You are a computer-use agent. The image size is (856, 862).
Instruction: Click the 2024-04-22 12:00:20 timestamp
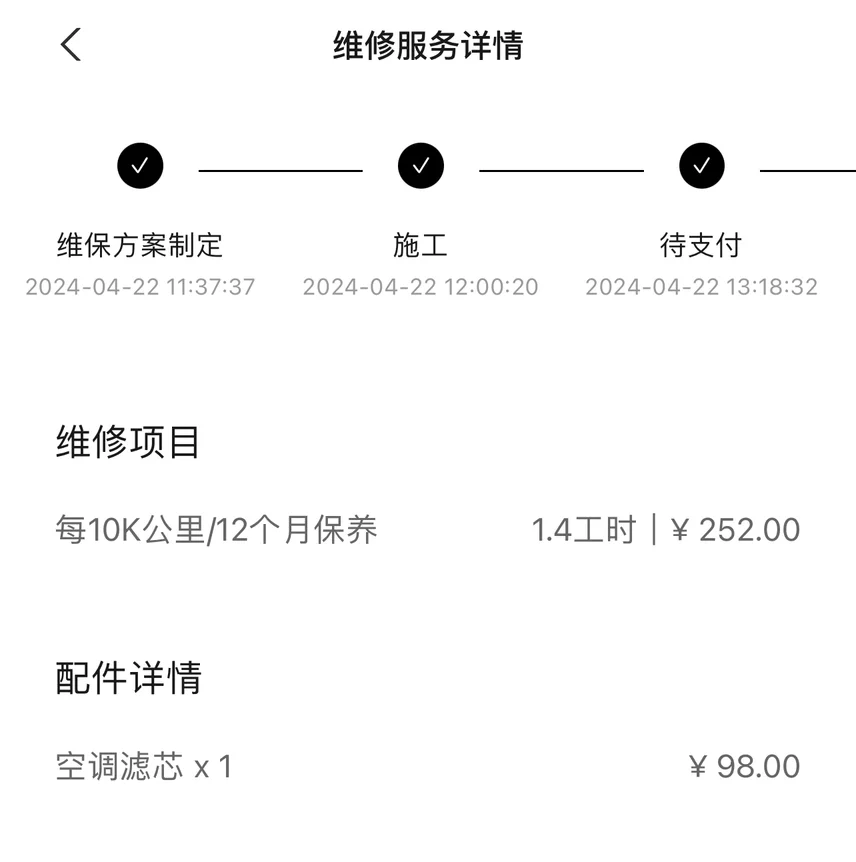[421, 287]
